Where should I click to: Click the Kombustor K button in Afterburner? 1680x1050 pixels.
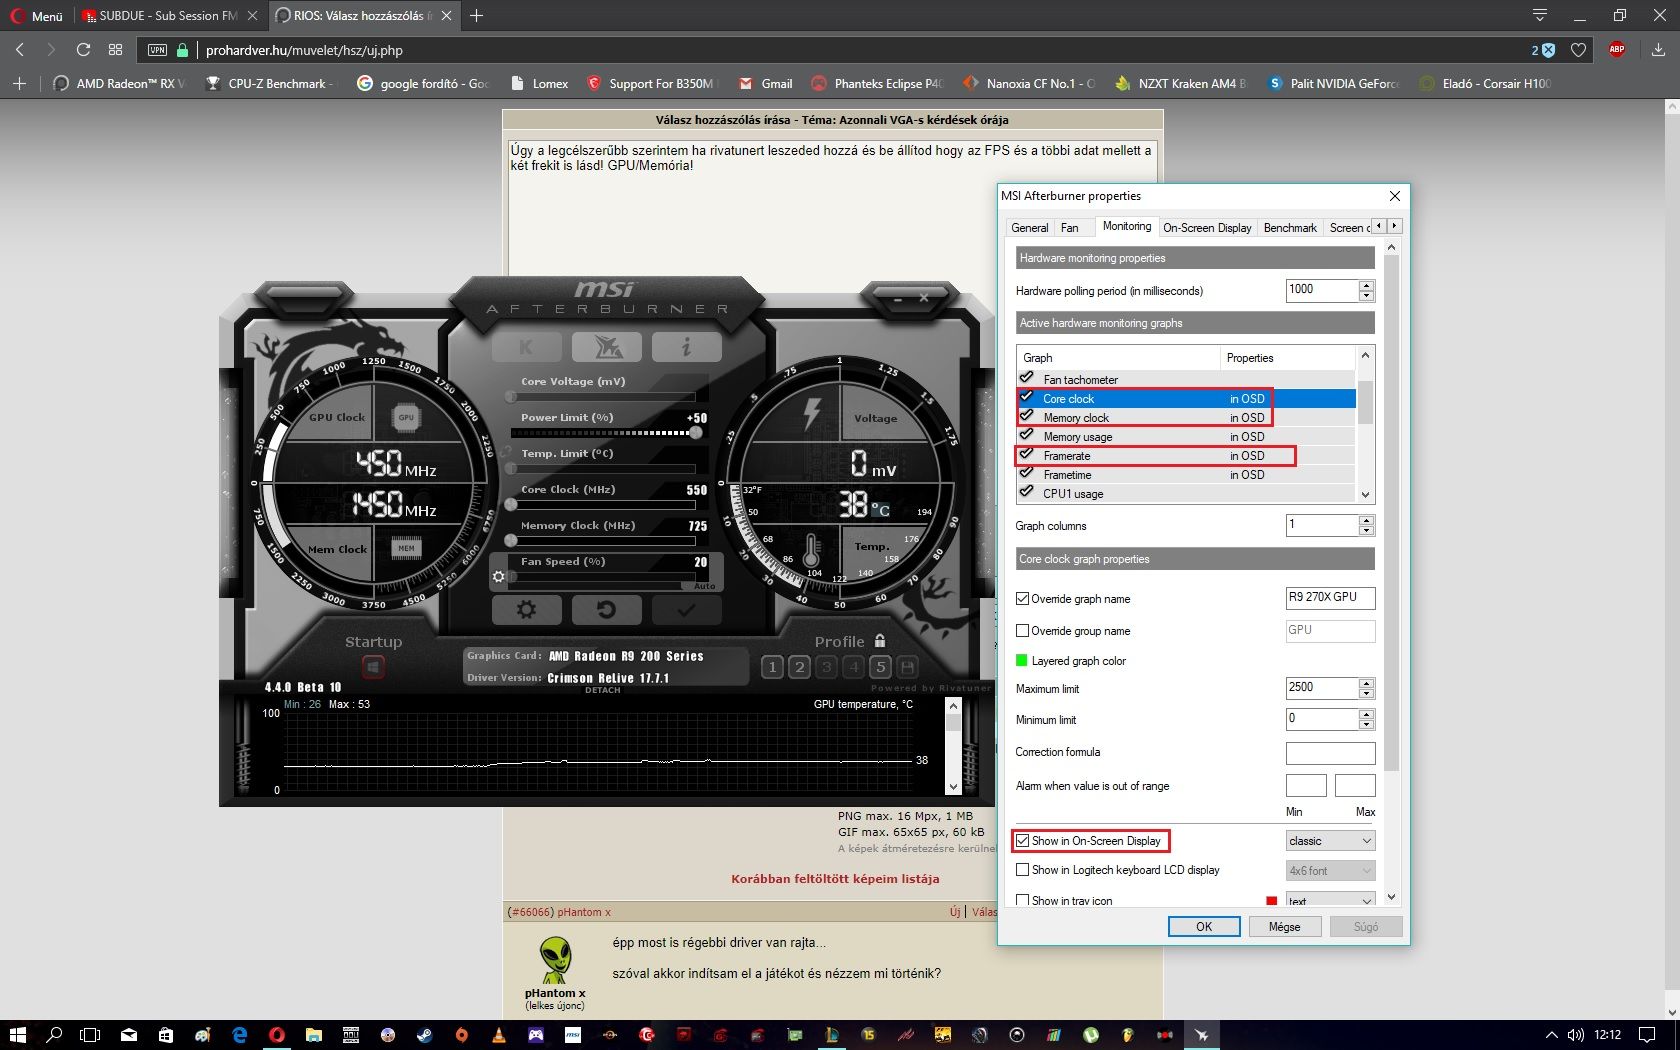point(526,347)
